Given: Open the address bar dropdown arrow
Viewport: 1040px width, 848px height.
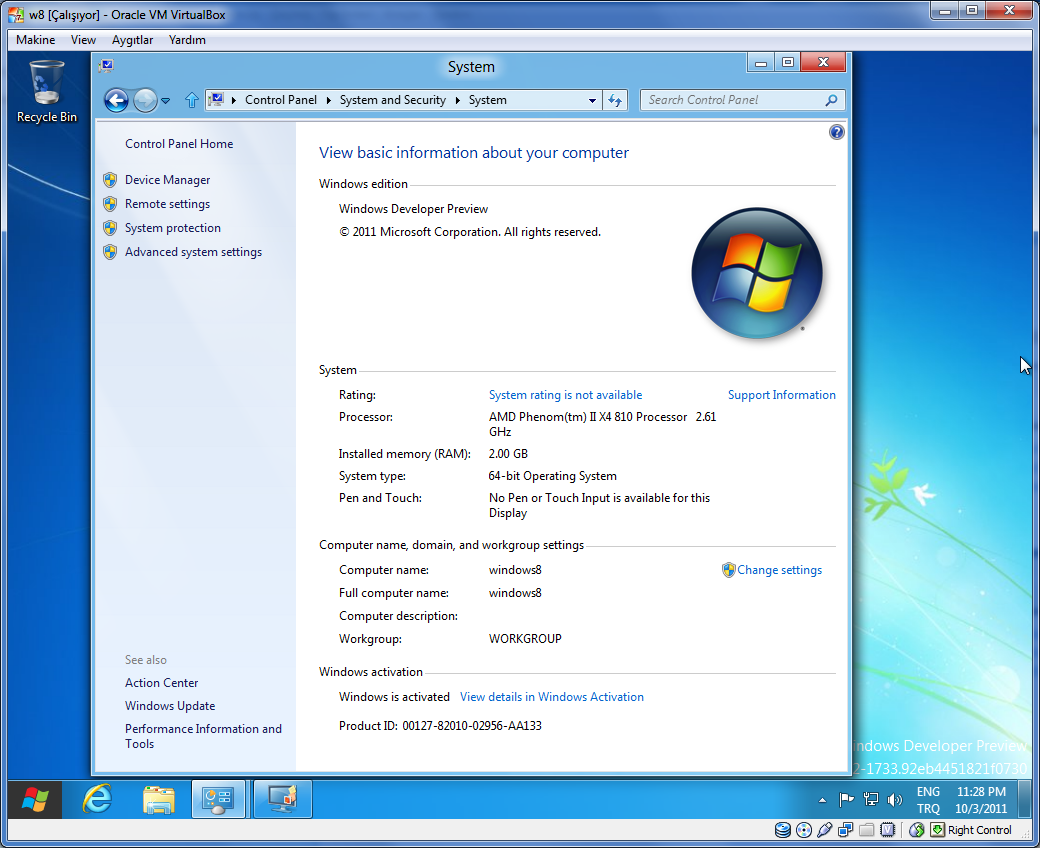Looking at the screenshot, I should [590, 100].
